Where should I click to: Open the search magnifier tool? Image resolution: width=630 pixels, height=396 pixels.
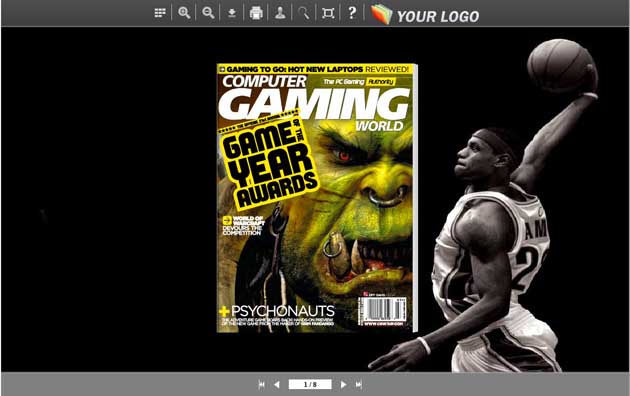pos(304,13)
